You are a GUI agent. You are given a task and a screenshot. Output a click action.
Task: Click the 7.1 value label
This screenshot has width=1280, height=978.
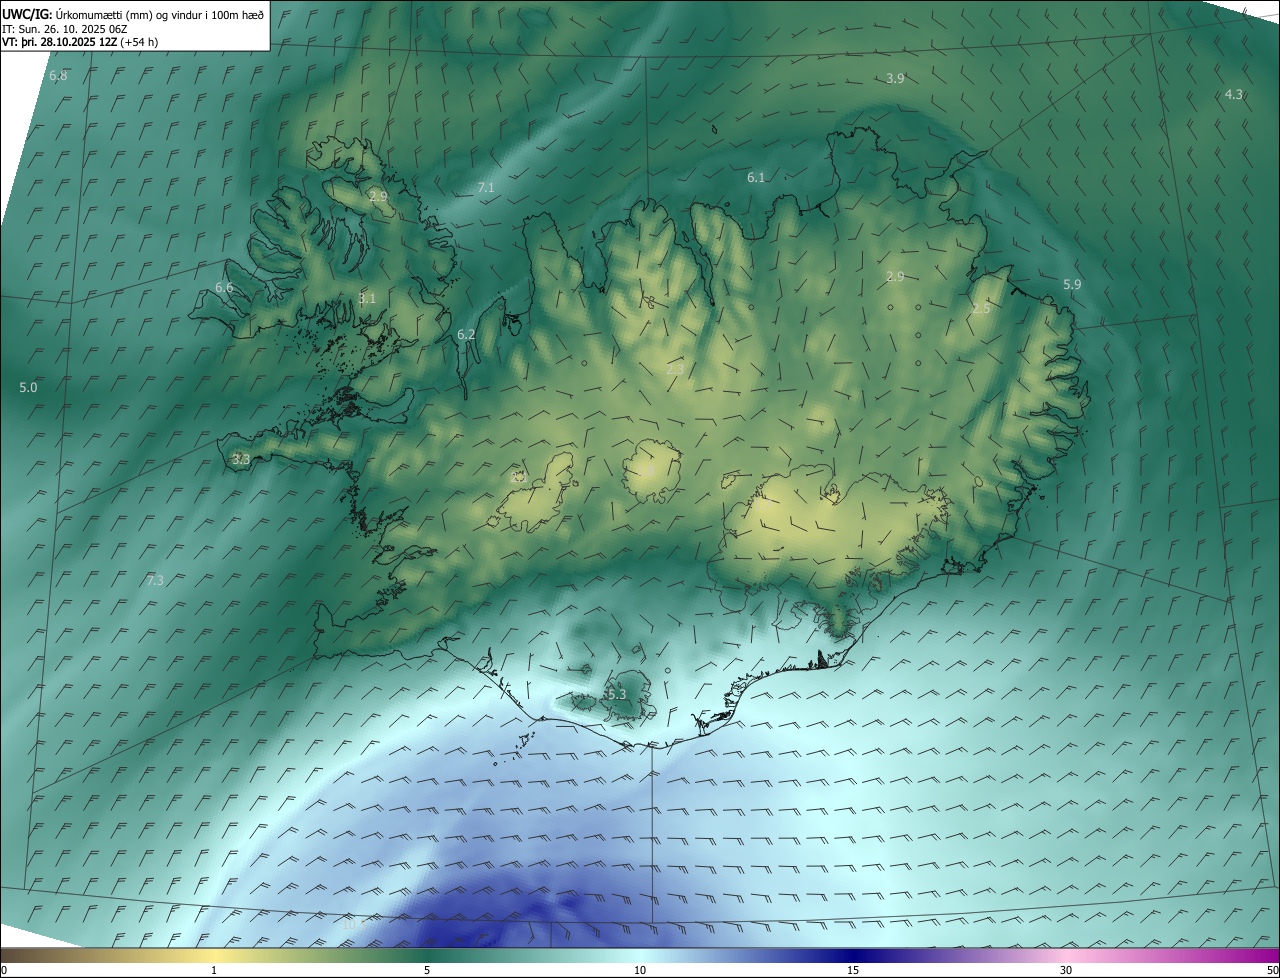(486, 187)
